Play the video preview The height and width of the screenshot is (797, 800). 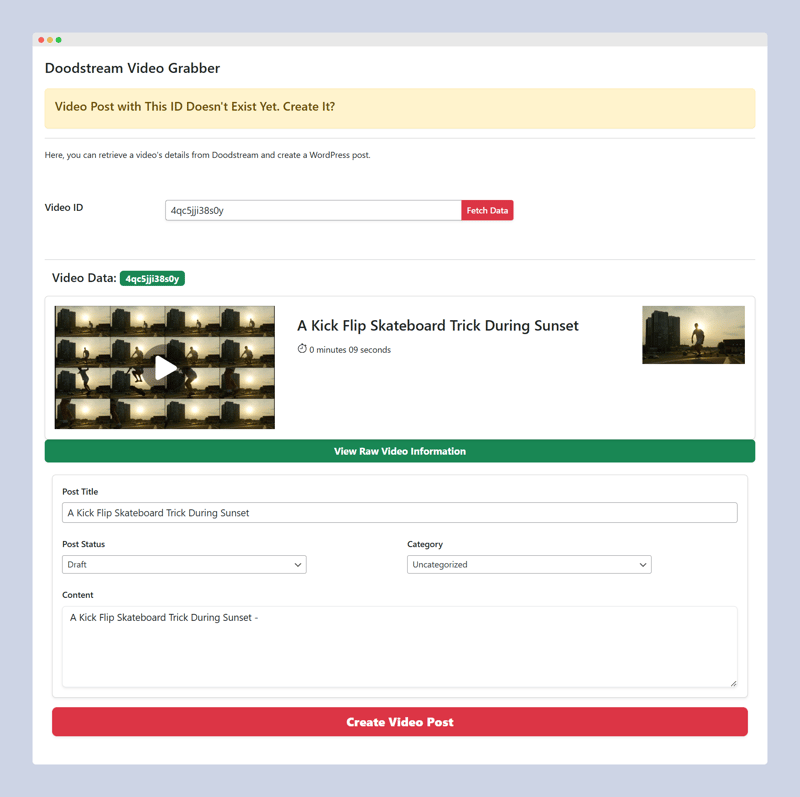(164, 367)
